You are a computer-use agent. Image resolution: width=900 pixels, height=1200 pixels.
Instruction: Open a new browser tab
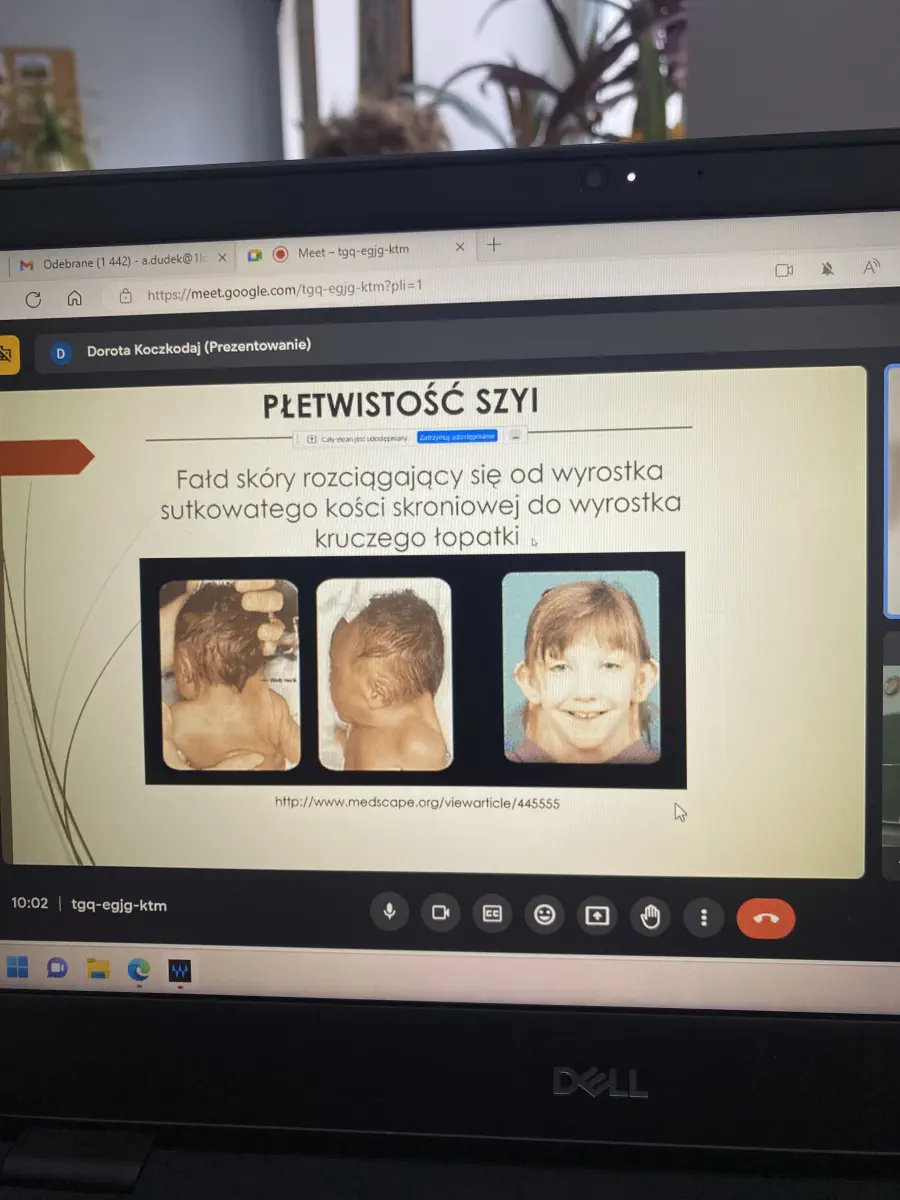coord(493,244)
